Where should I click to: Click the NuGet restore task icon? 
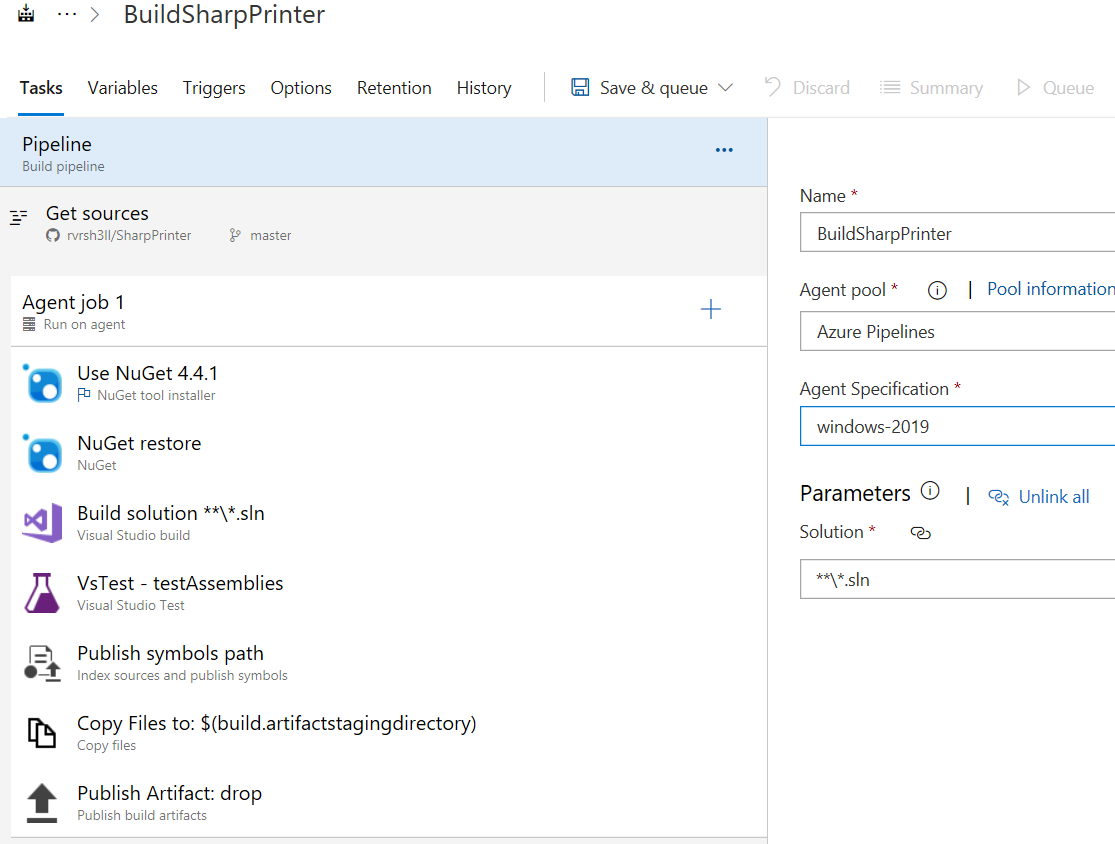pos(43,453)
